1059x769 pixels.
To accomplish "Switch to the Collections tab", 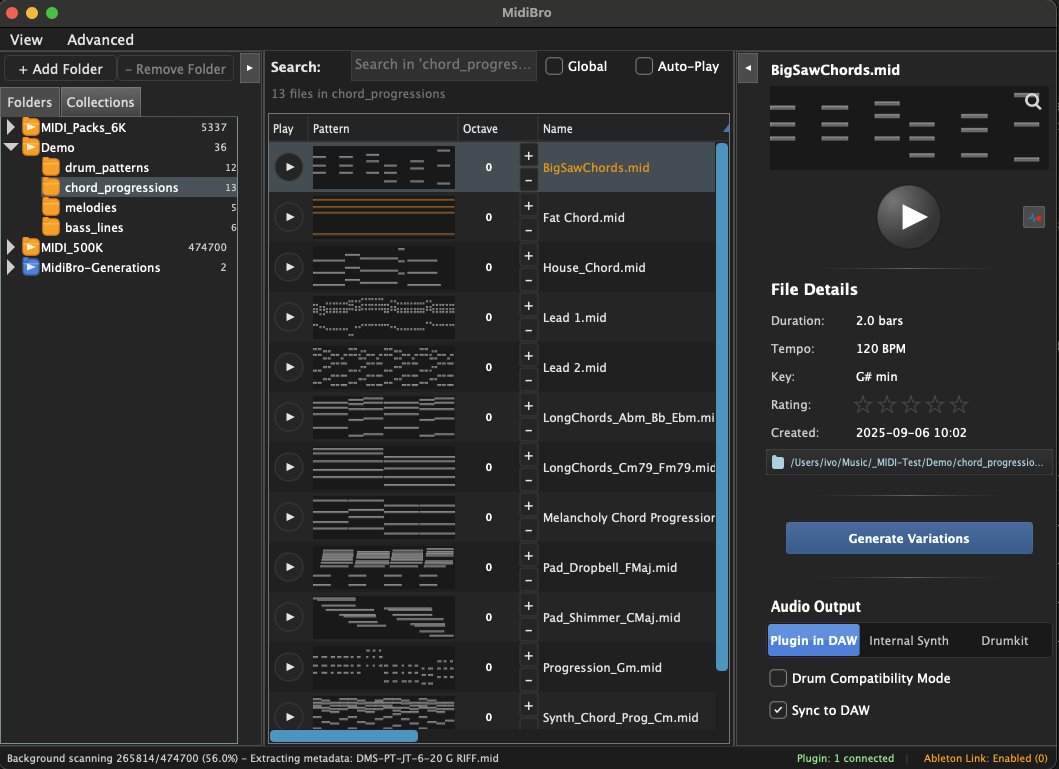I will coord(100,102).
